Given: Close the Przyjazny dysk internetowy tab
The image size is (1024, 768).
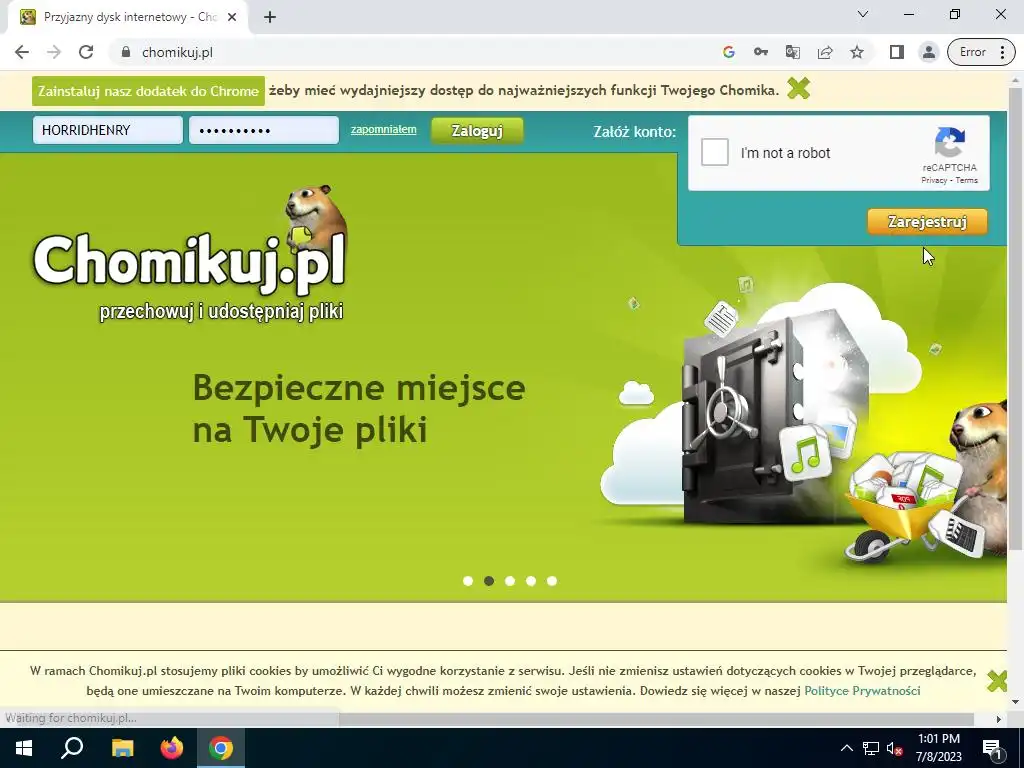Looking at the screenshot, I should 232,17.
